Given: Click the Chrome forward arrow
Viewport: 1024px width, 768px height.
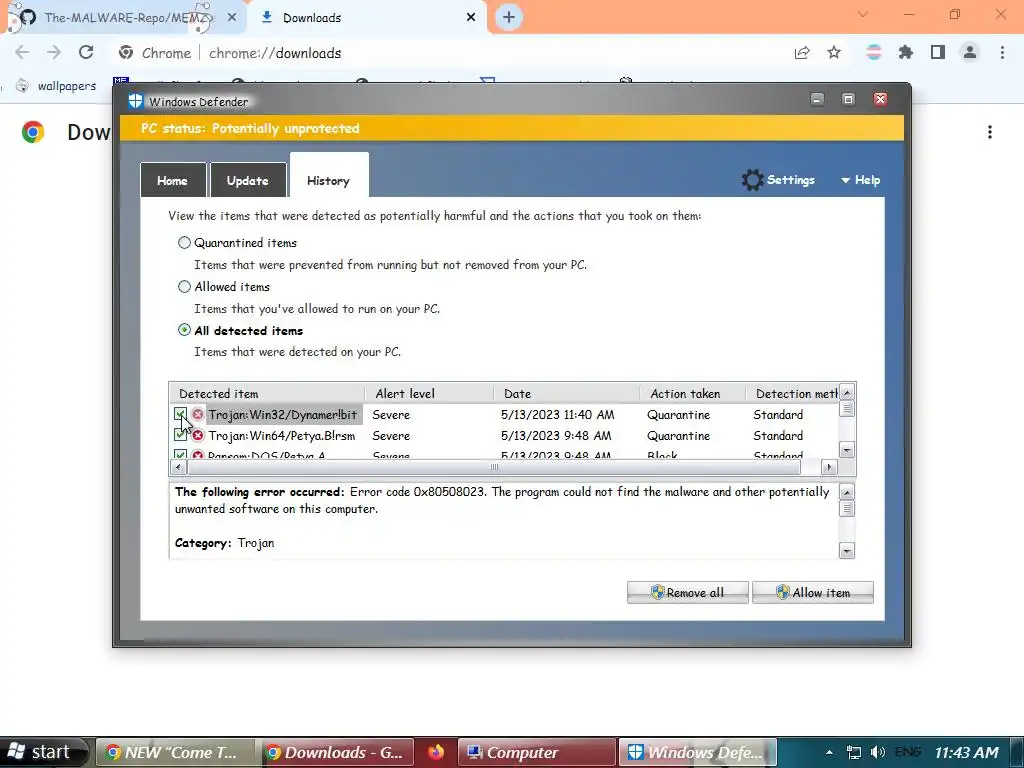Looking at the screenshot, I should [54, 53].
